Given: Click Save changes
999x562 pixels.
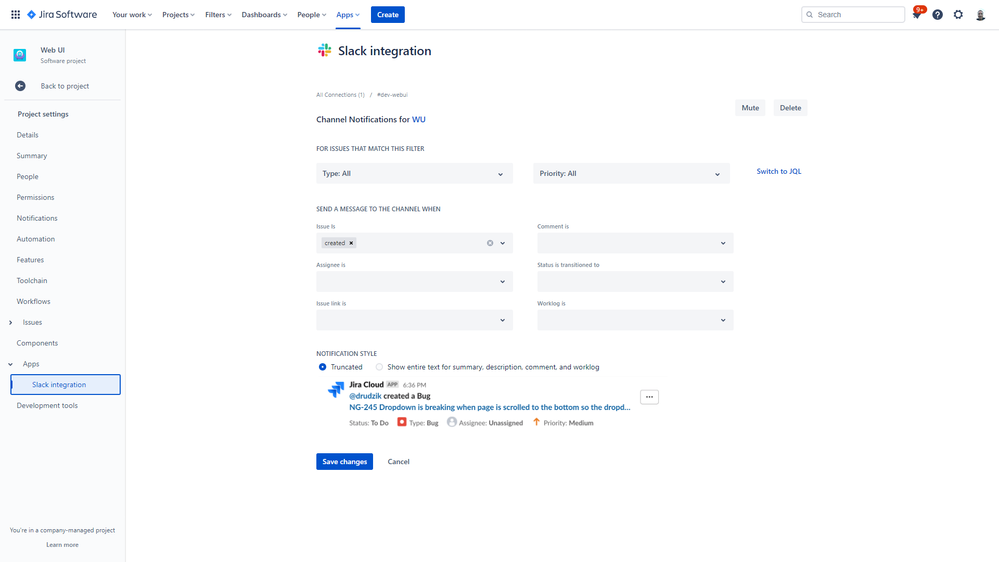Looking at the screenshot, I should [344, 461].
